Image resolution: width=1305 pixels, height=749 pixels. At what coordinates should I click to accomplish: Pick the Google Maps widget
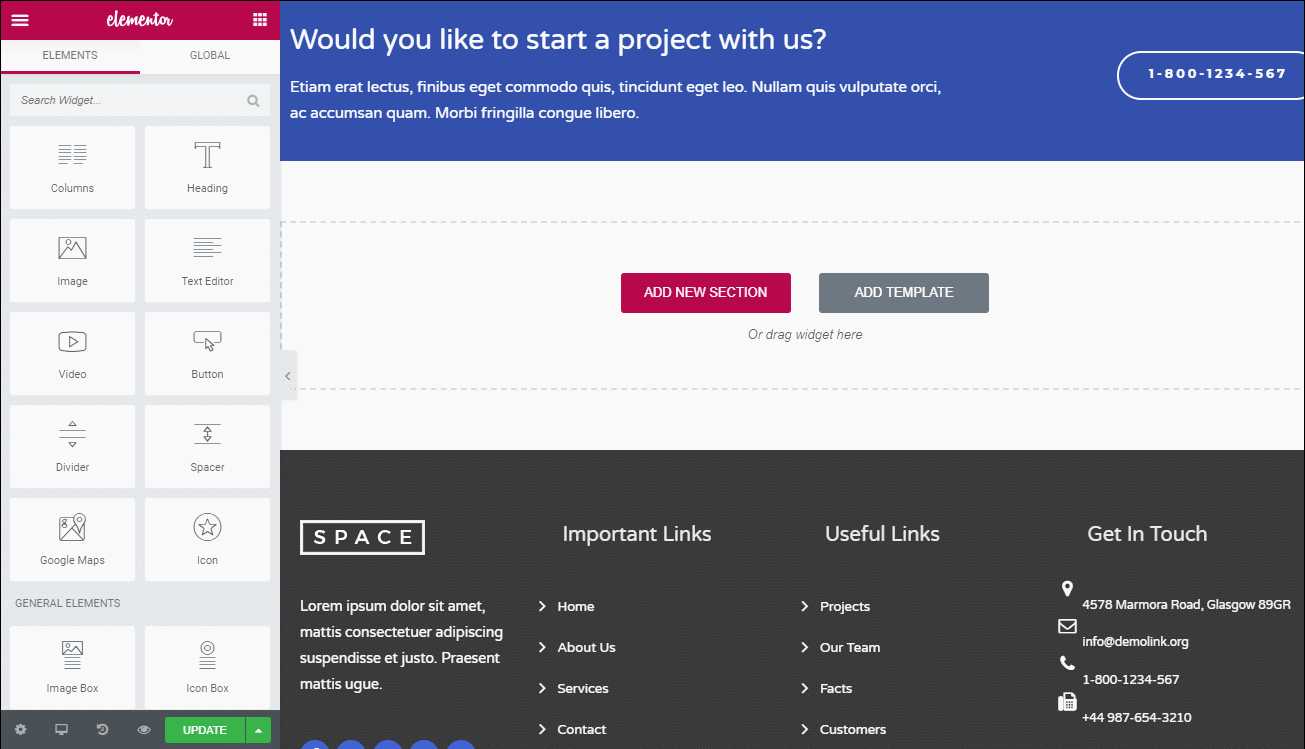point(72,539)
